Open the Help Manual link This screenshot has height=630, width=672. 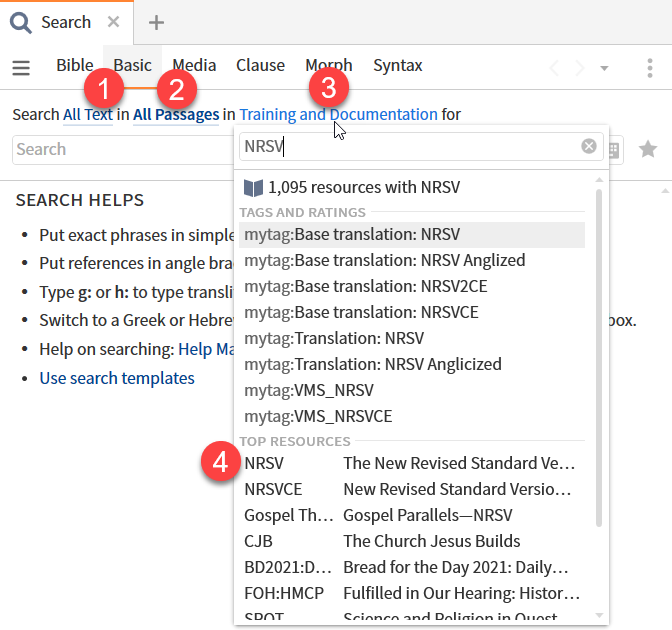point(206,349)
